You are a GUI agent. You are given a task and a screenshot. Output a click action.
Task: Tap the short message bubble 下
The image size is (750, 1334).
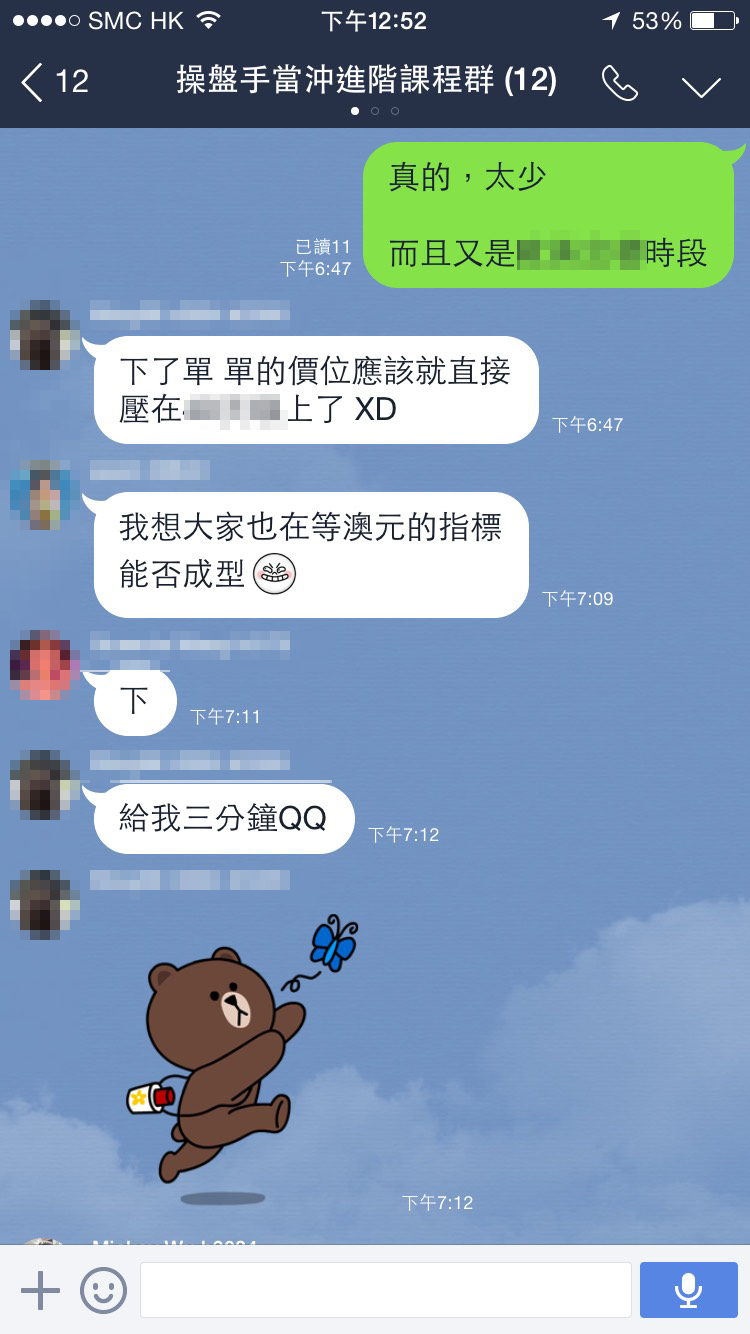pyautogui.click(x=134, y=701)
